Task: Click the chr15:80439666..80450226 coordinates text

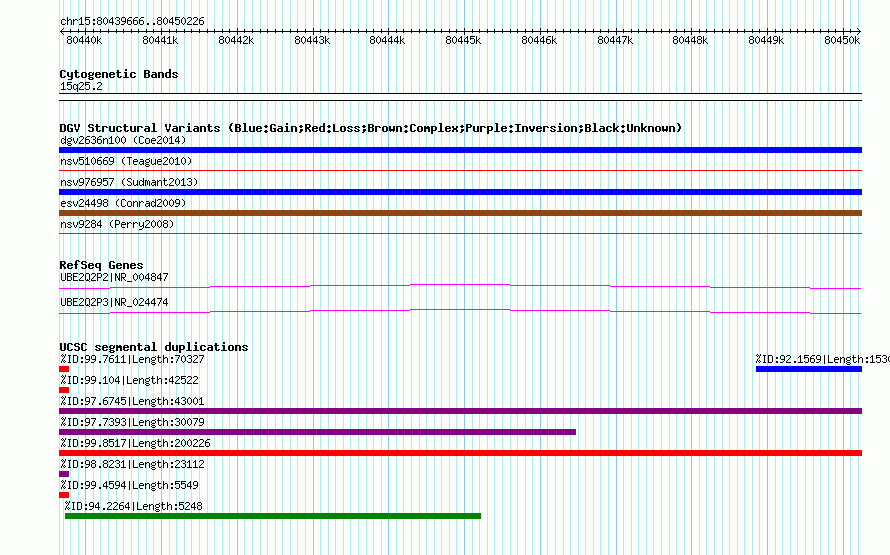Action: (x=132, y=22)
